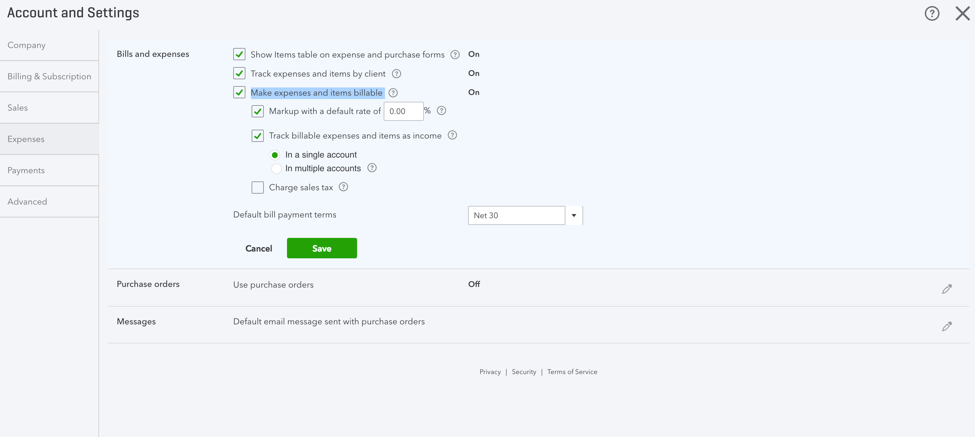This screenshot has height=437, width=975.
Task: Open help for Show Items table option
Action: coord(455,55)
